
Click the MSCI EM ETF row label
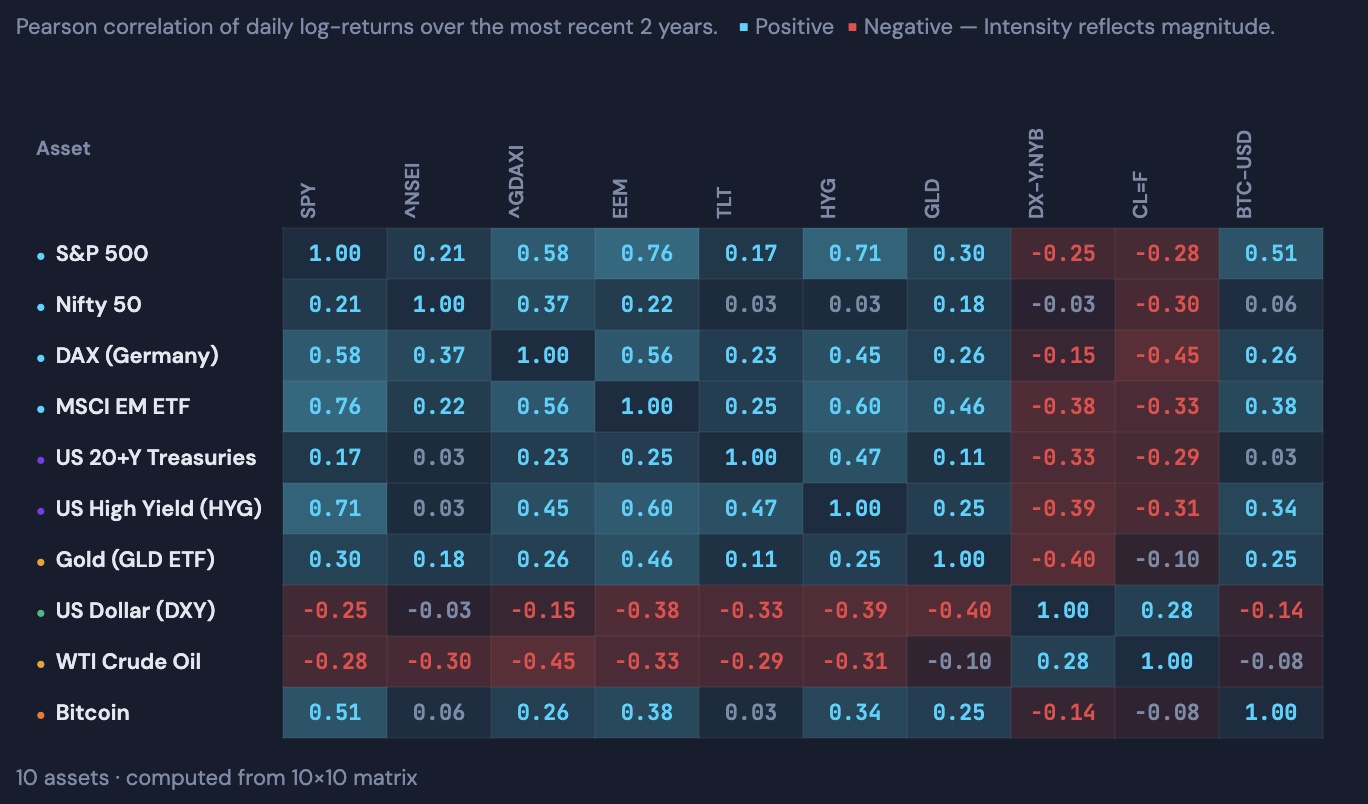pyautogui.click(x=122, y=407)
